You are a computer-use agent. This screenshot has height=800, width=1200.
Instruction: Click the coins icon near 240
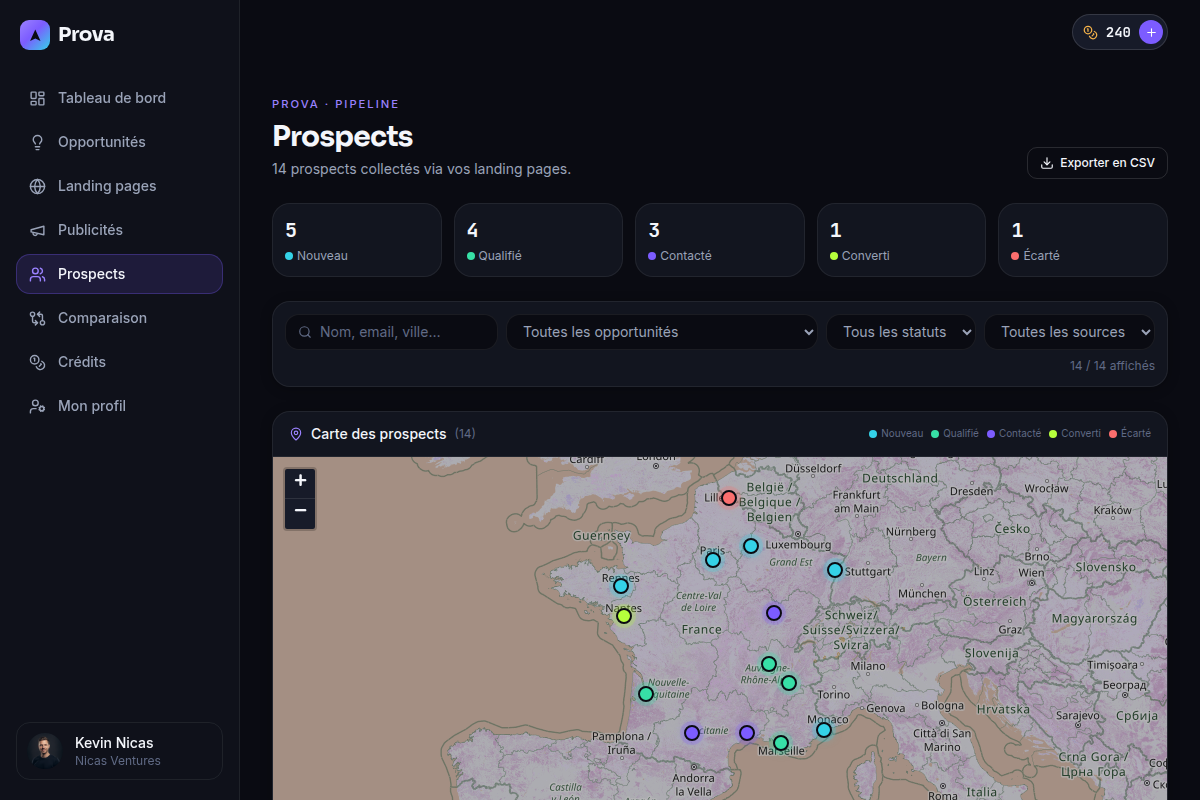pyautogui.click(x=1091, y=32)
